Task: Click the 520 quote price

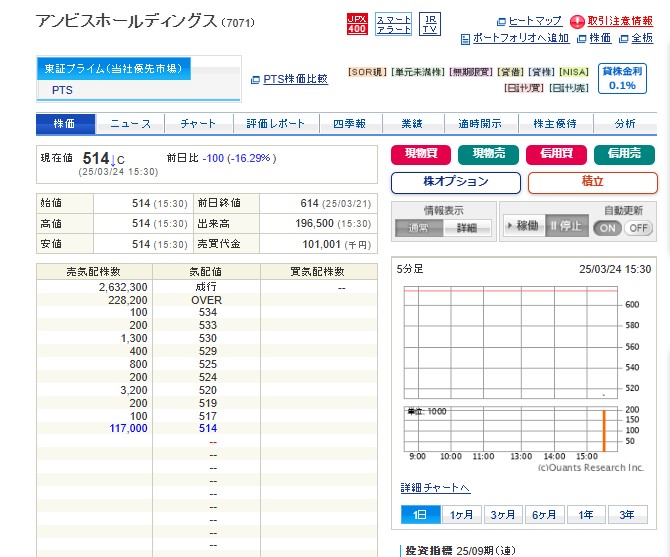Action: [208, 390]
